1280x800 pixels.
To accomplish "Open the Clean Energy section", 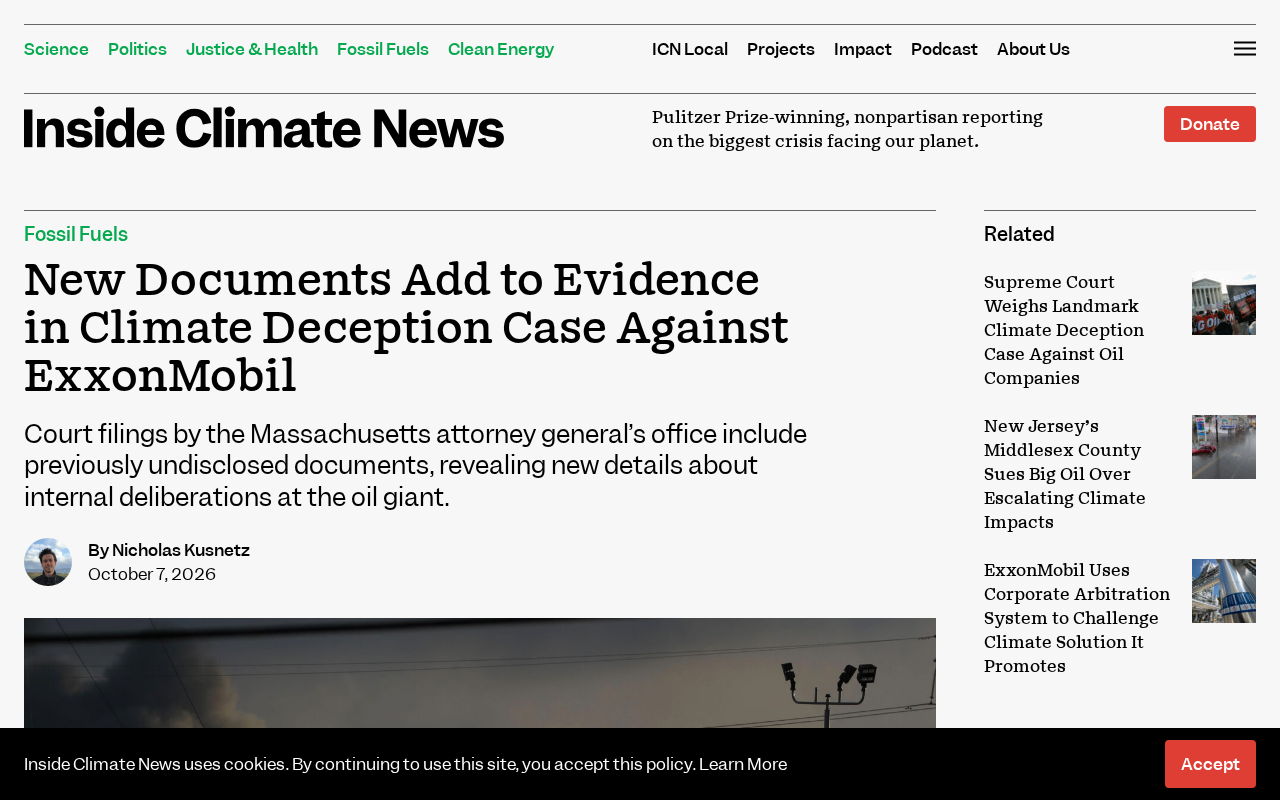I will [501, 49].
